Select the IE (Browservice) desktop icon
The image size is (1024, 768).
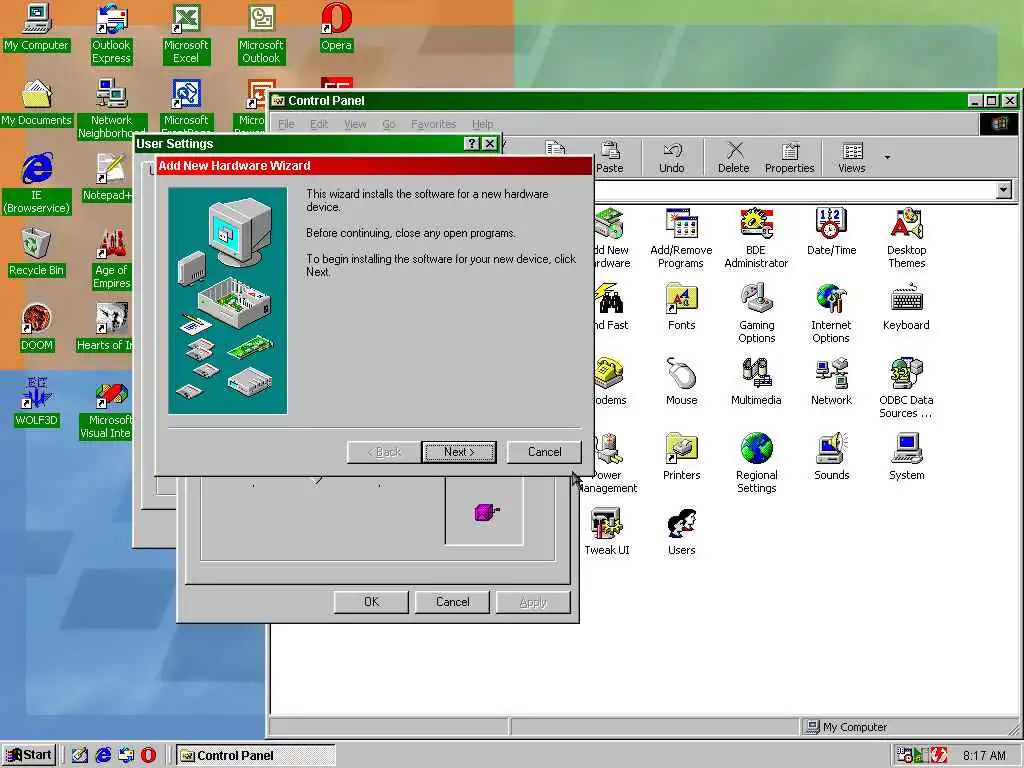click(37, 184)
